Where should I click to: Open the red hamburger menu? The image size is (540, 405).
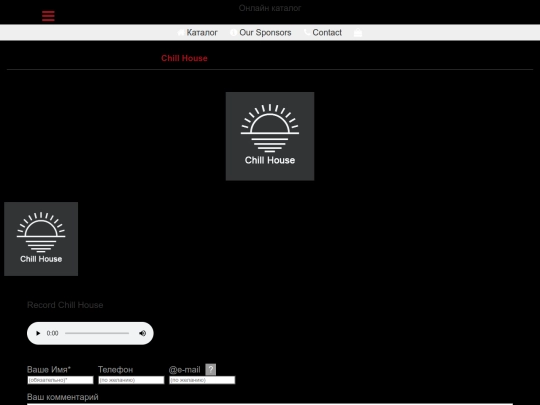(48, 16)
